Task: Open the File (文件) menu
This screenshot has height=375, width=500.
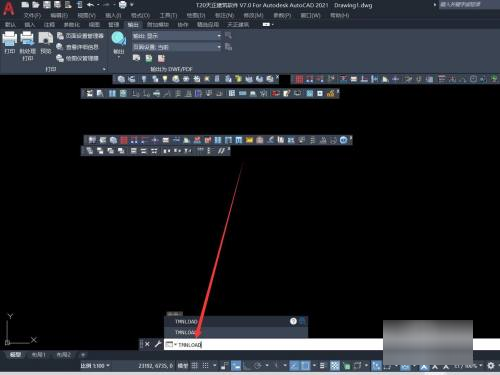Action: tap(32, 16)
